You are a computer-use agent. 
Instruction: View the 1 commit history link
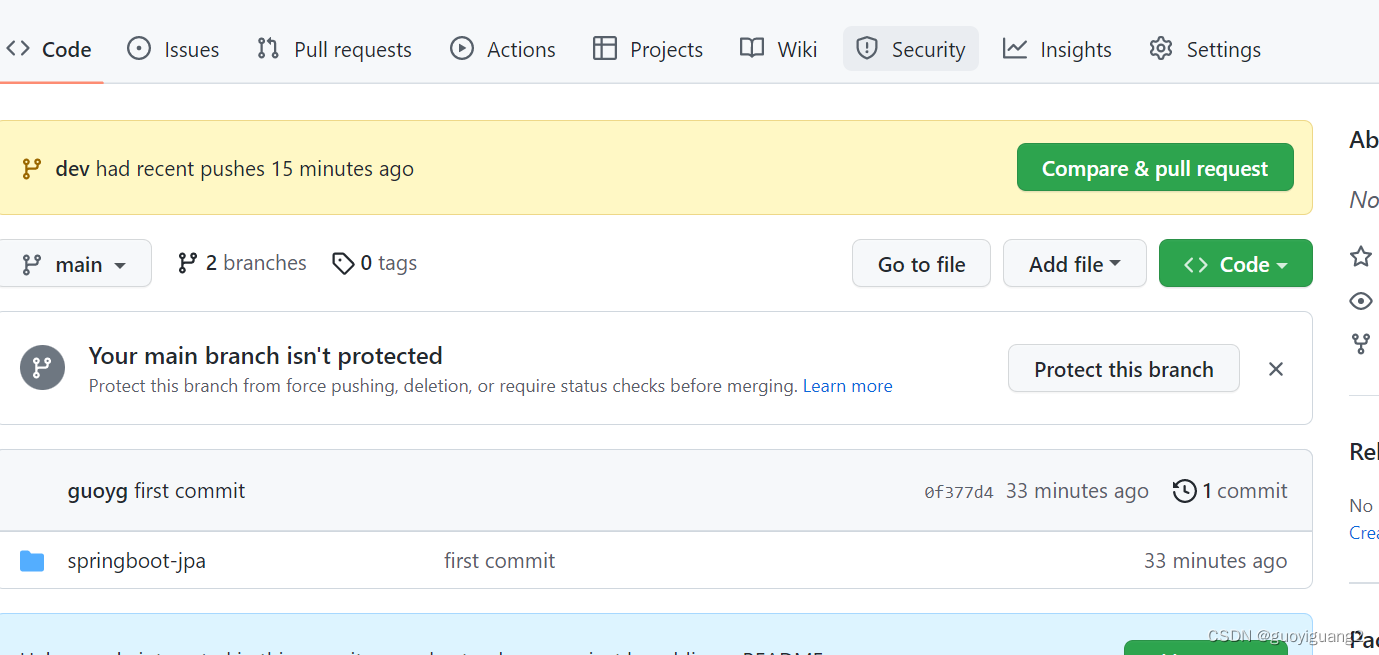(x=1230, y=491)
